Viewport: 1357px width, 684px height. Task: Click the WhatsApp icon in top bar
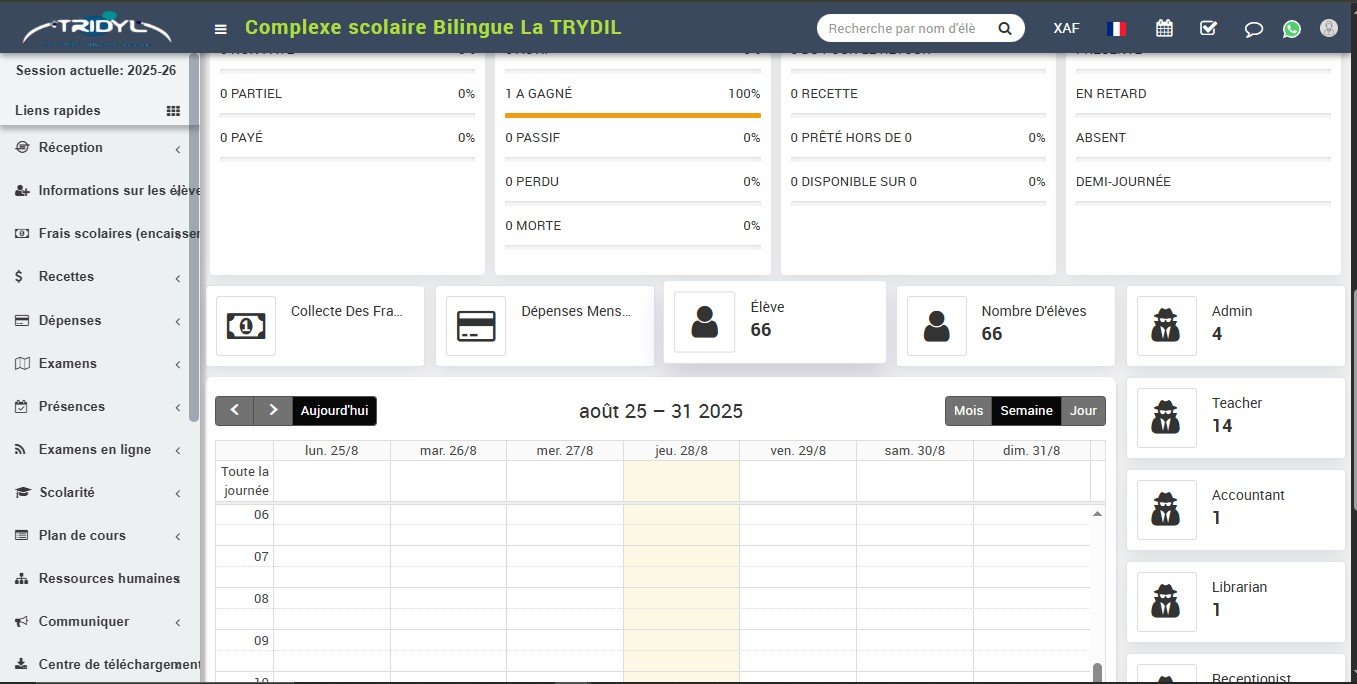tap(1292, 29)
